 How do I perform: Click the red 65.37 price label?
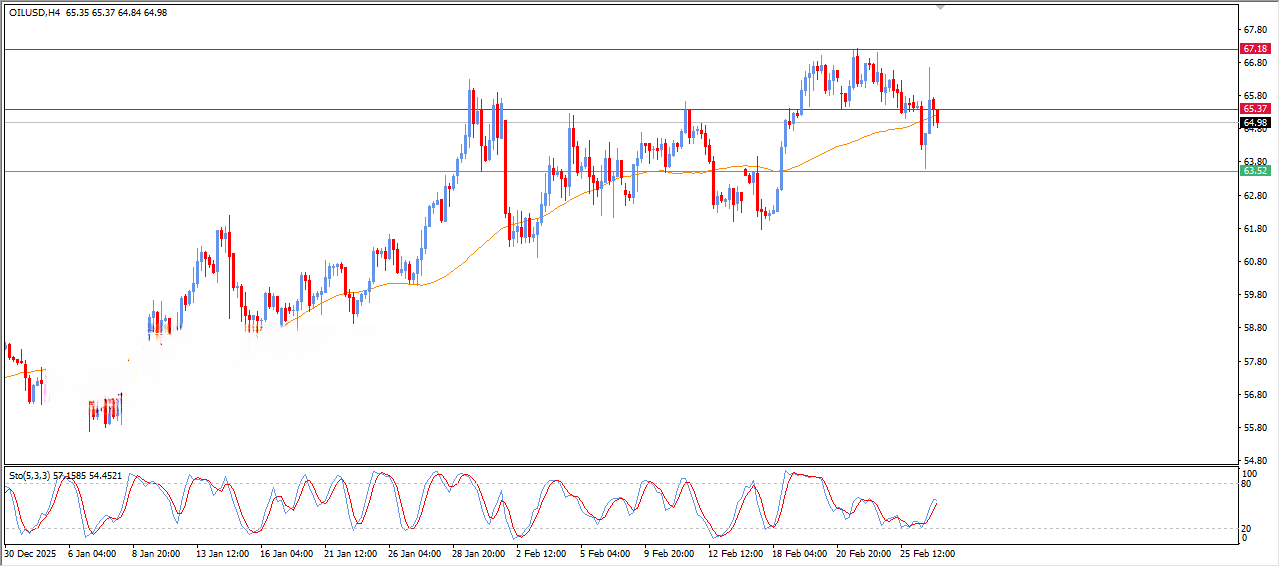(x=1254, y=108)
